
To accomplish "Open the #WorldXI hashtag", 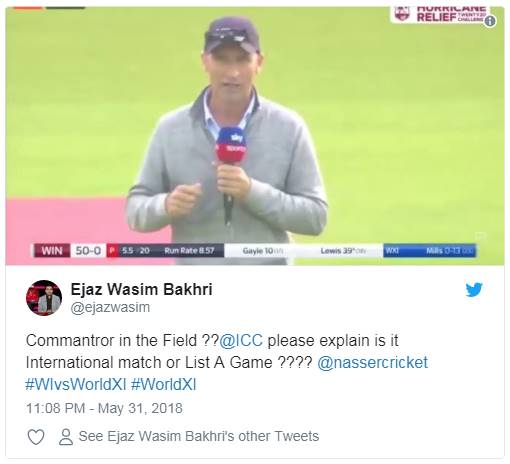I will click(163, 384).
